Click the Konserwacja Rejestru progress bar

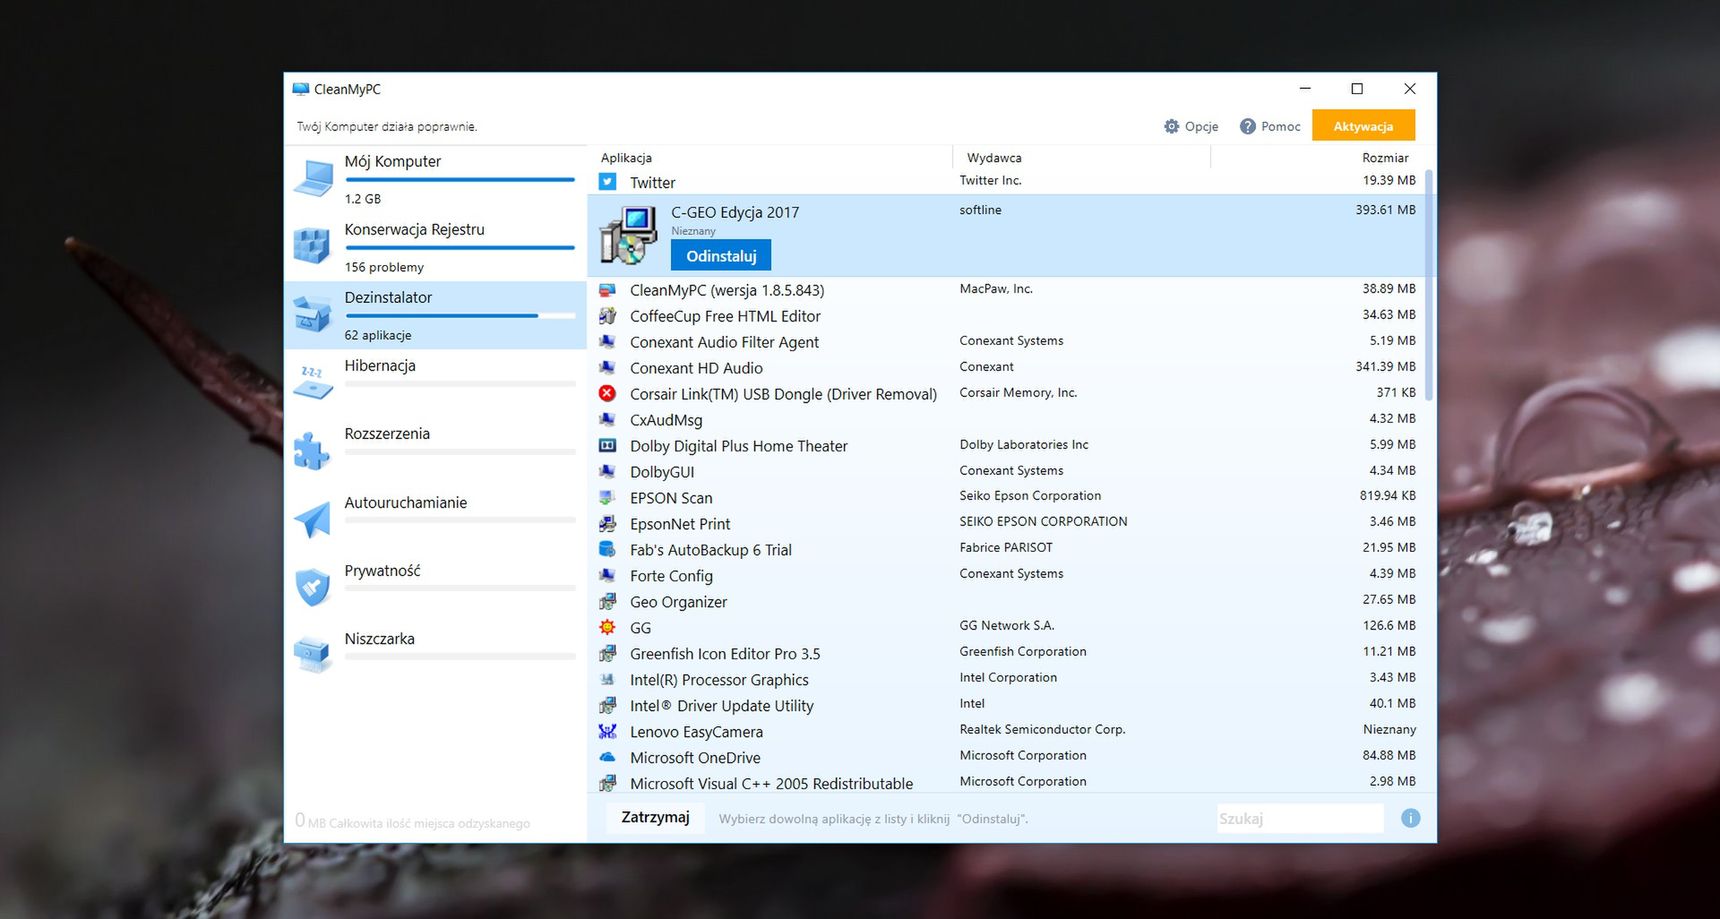point(460,248)
